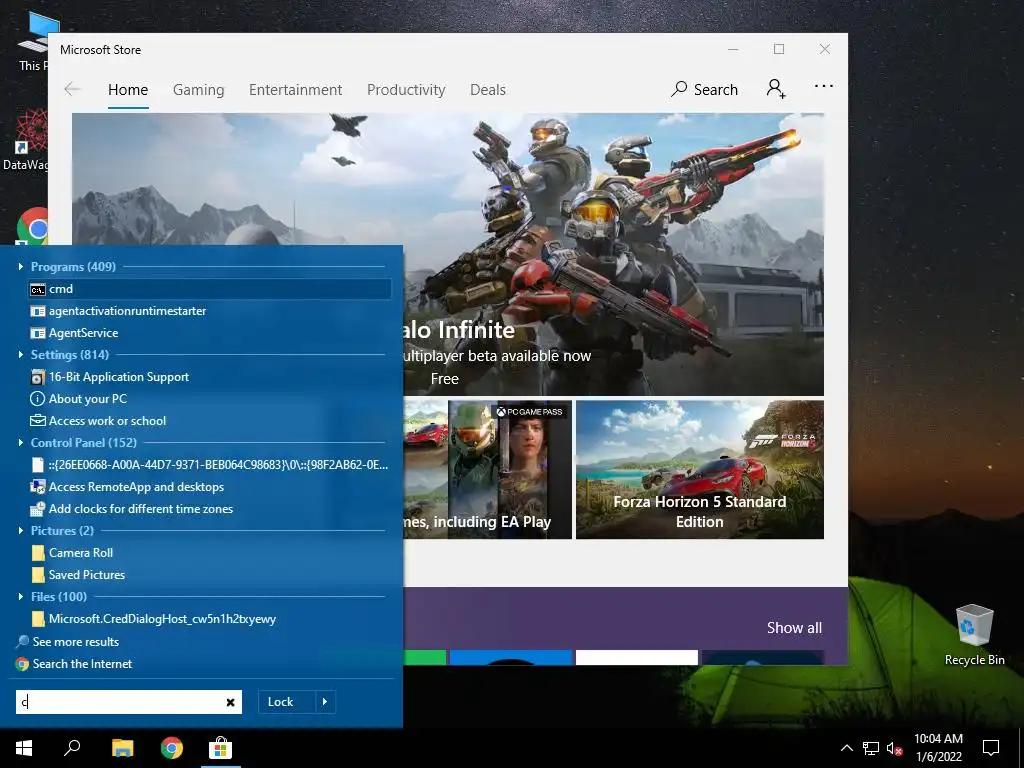The image size is (1024, 768).
Task: Go back with the Store back arrow
Action: 72,89
